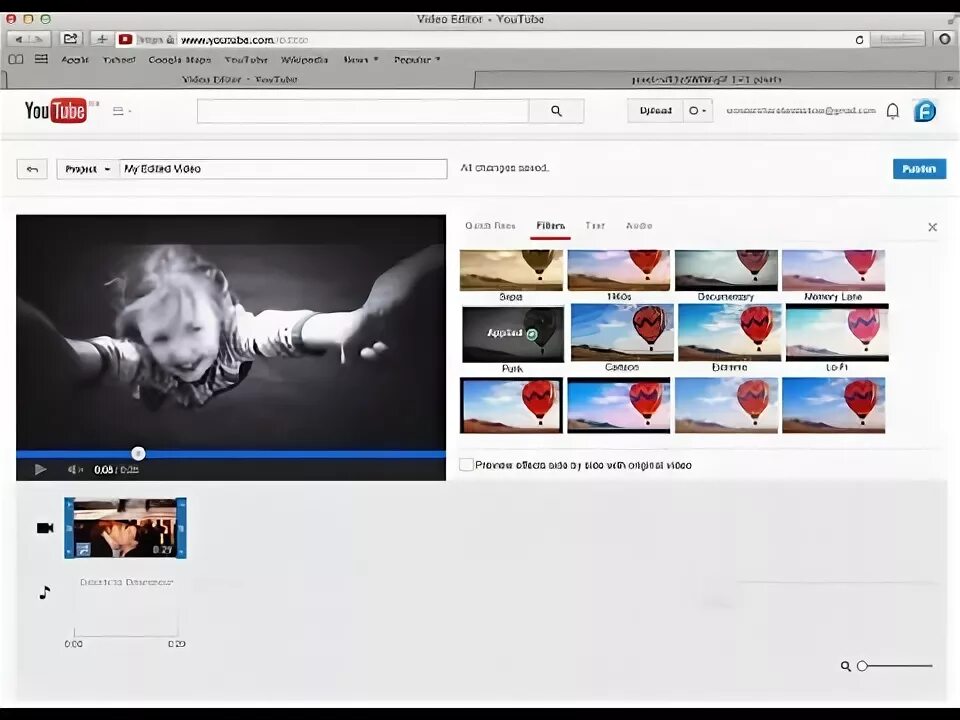Expand the Popular bookmarks folder

pos(417,60)
